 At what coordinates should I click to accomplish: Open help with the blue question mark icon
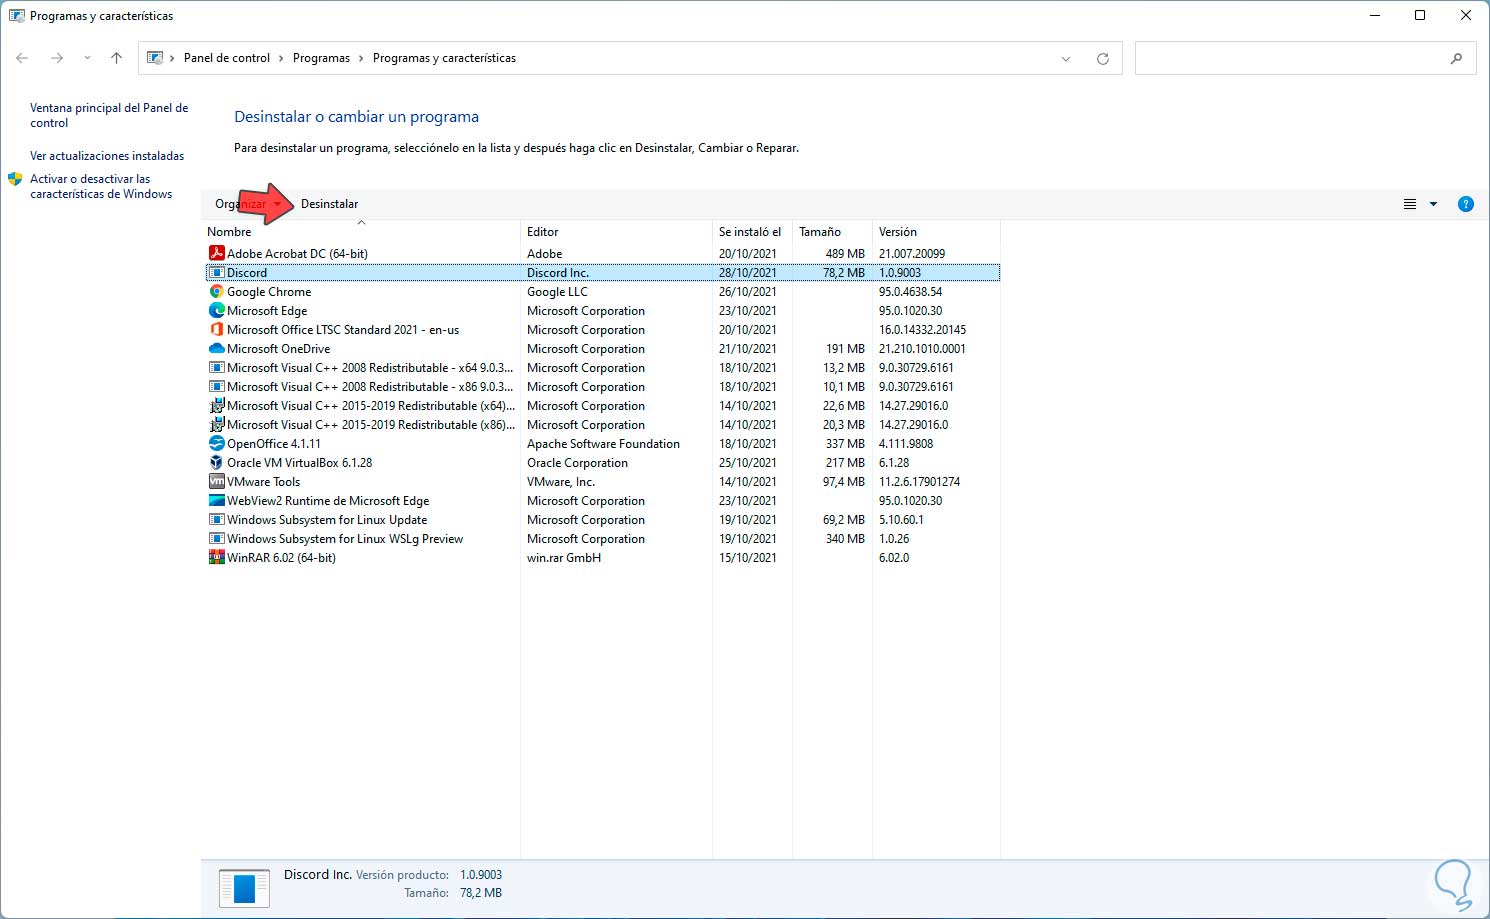coord(1465,204)
